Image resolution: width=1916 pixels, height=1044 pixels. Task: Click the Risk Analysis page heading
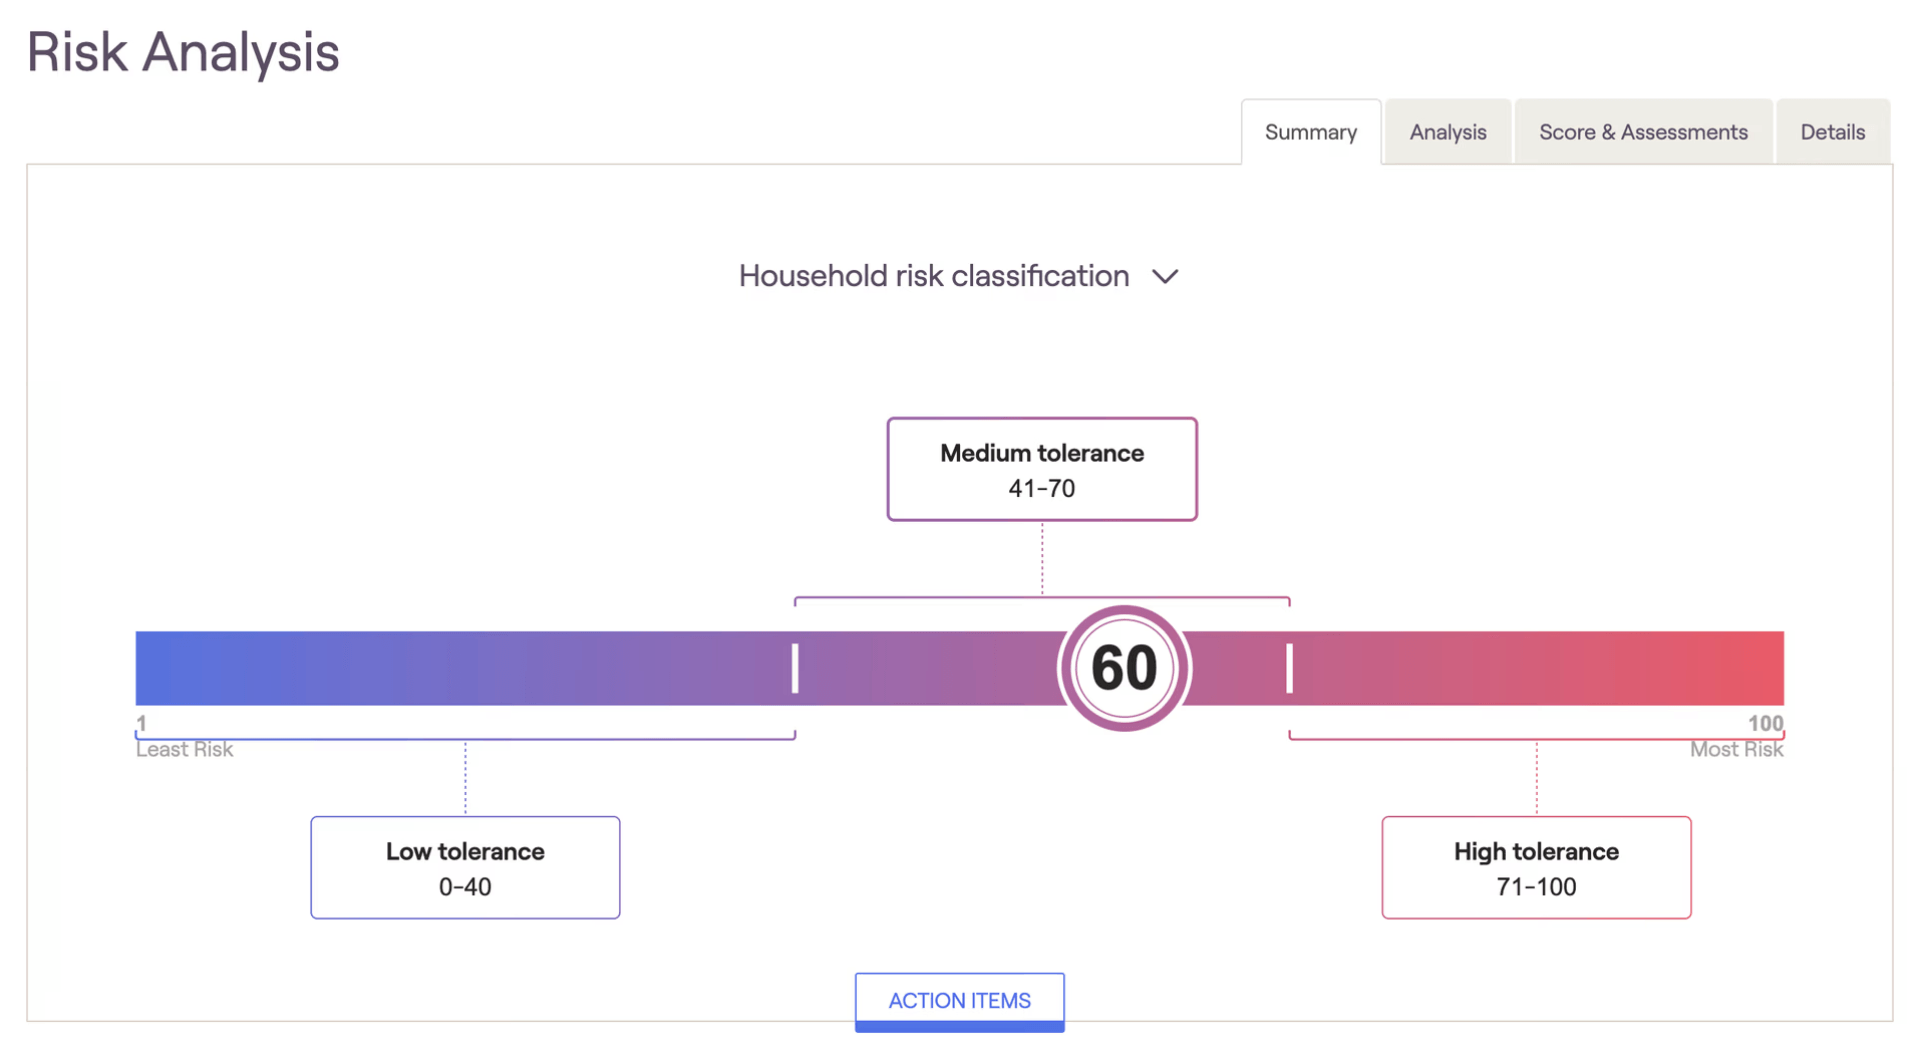183,52
